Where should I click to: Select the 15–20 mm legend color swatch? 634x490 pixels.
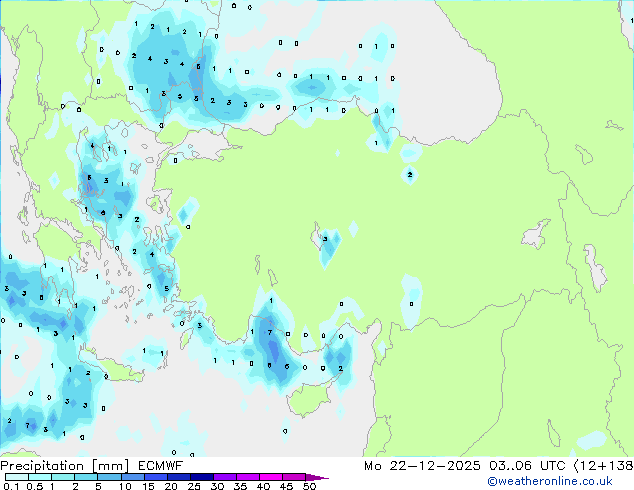(155, 477)
